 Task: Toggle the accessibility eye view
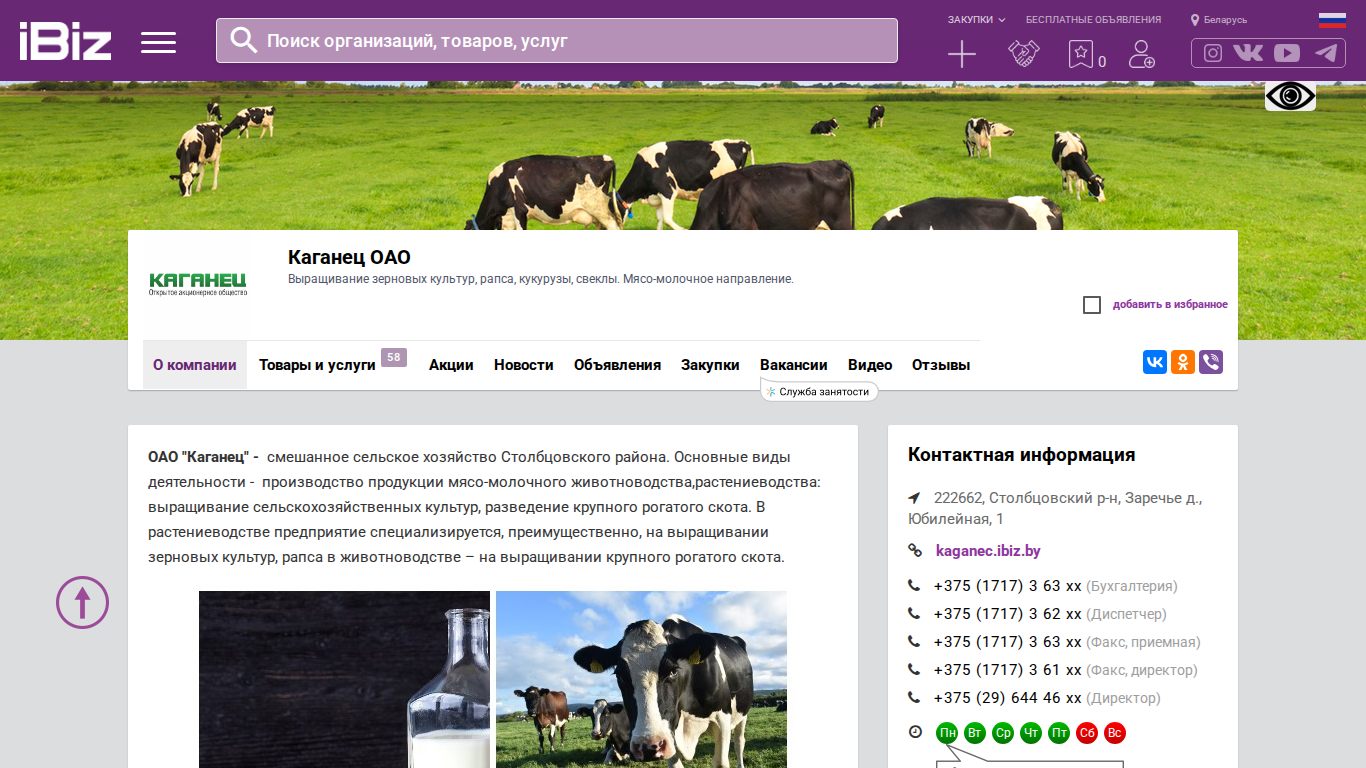pyautogui.click(x=1290, y=96)
